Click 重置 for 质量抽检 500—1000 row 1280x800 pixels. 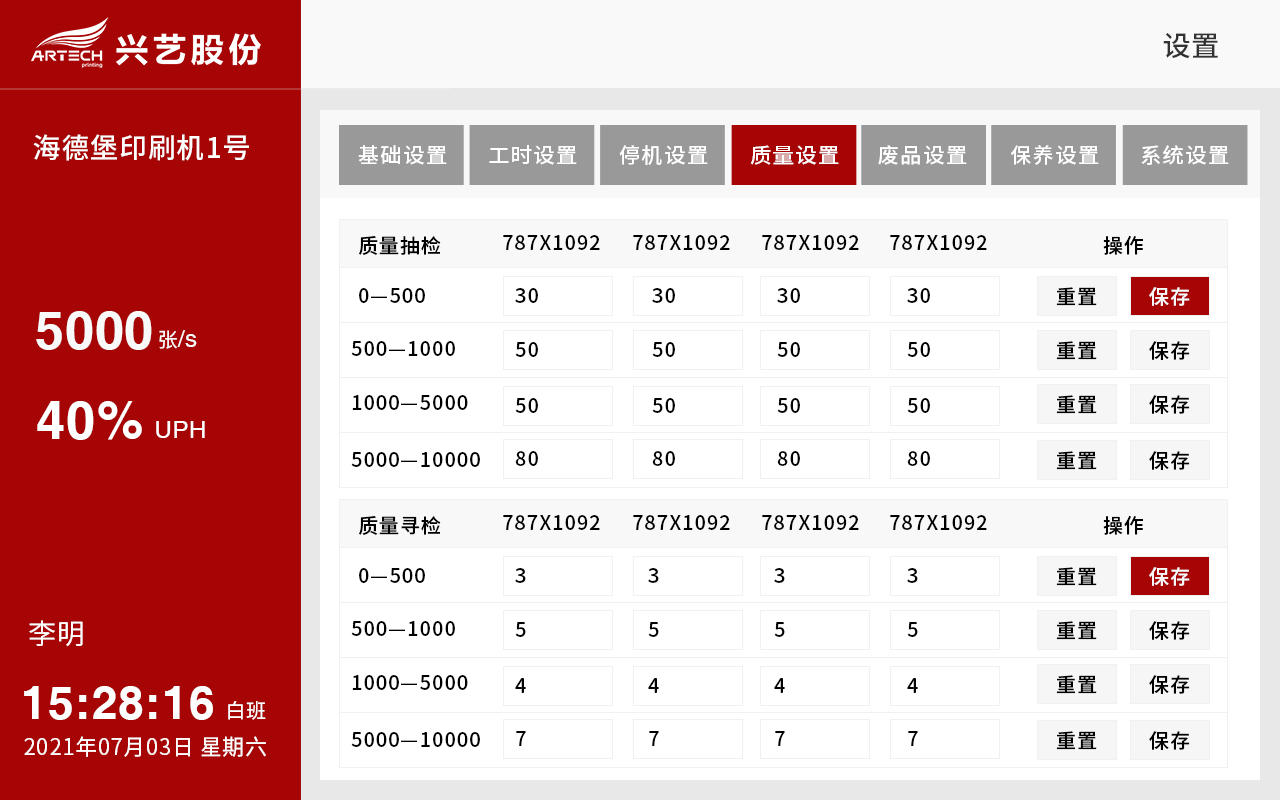pyautogui.click(x=1077, y=350)
